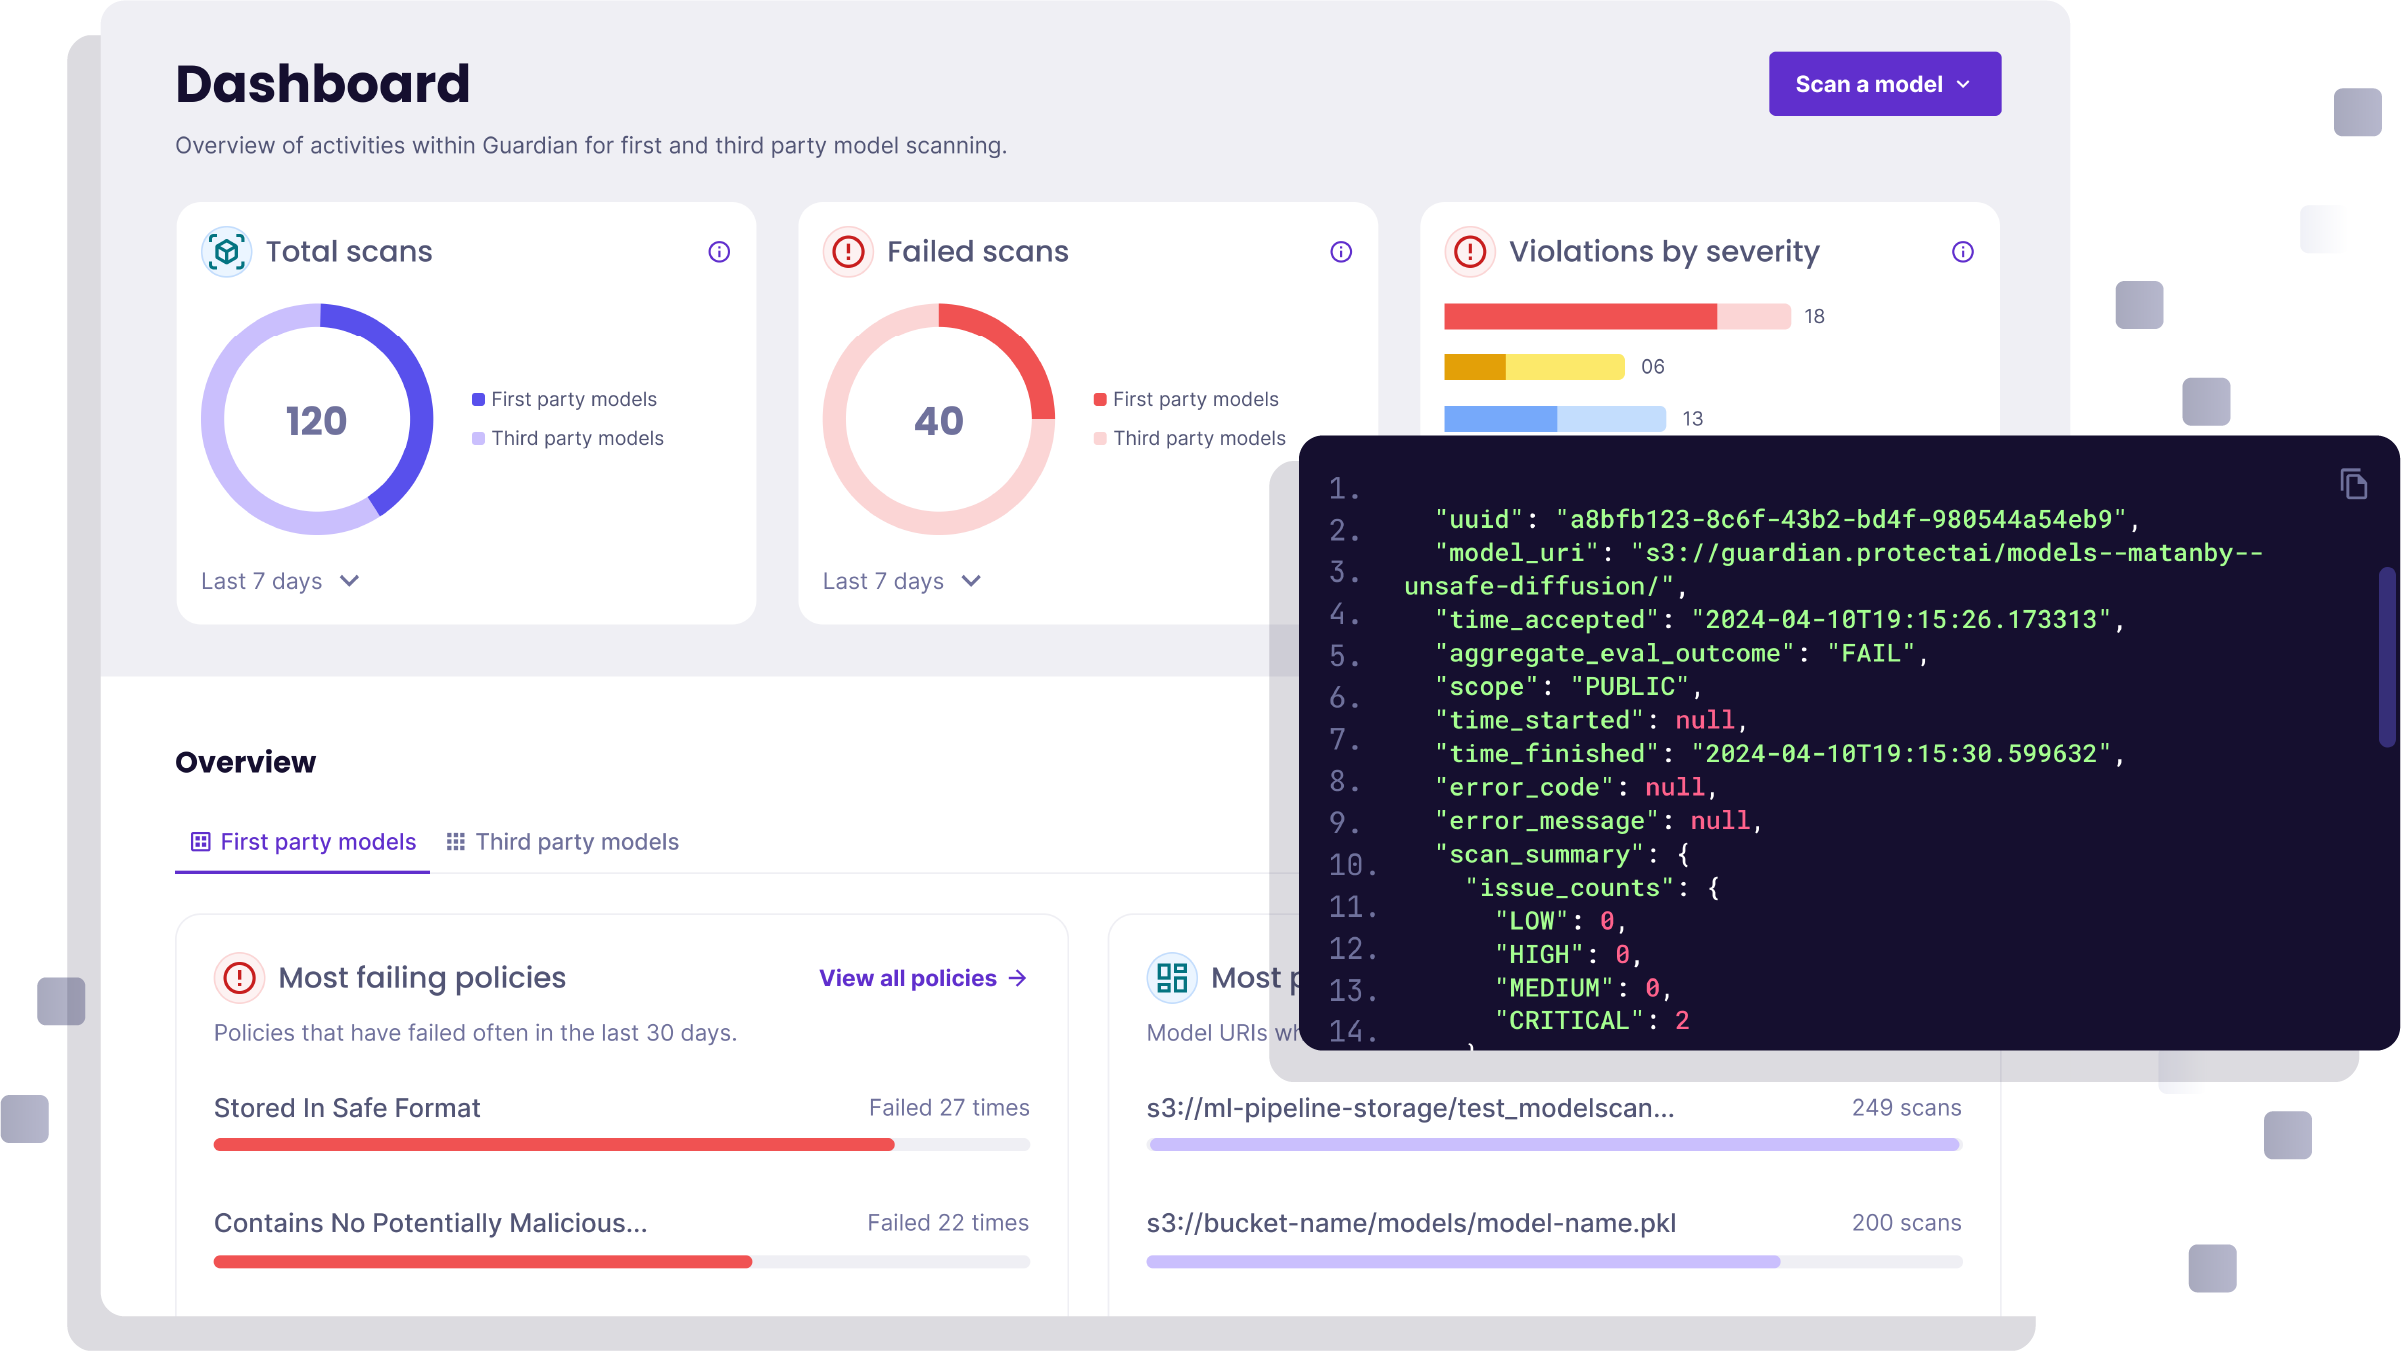Viewport: 2401px width, 1351px height.
Task: Open the Failed scans info tooltip
Action: click(1341, 251)
